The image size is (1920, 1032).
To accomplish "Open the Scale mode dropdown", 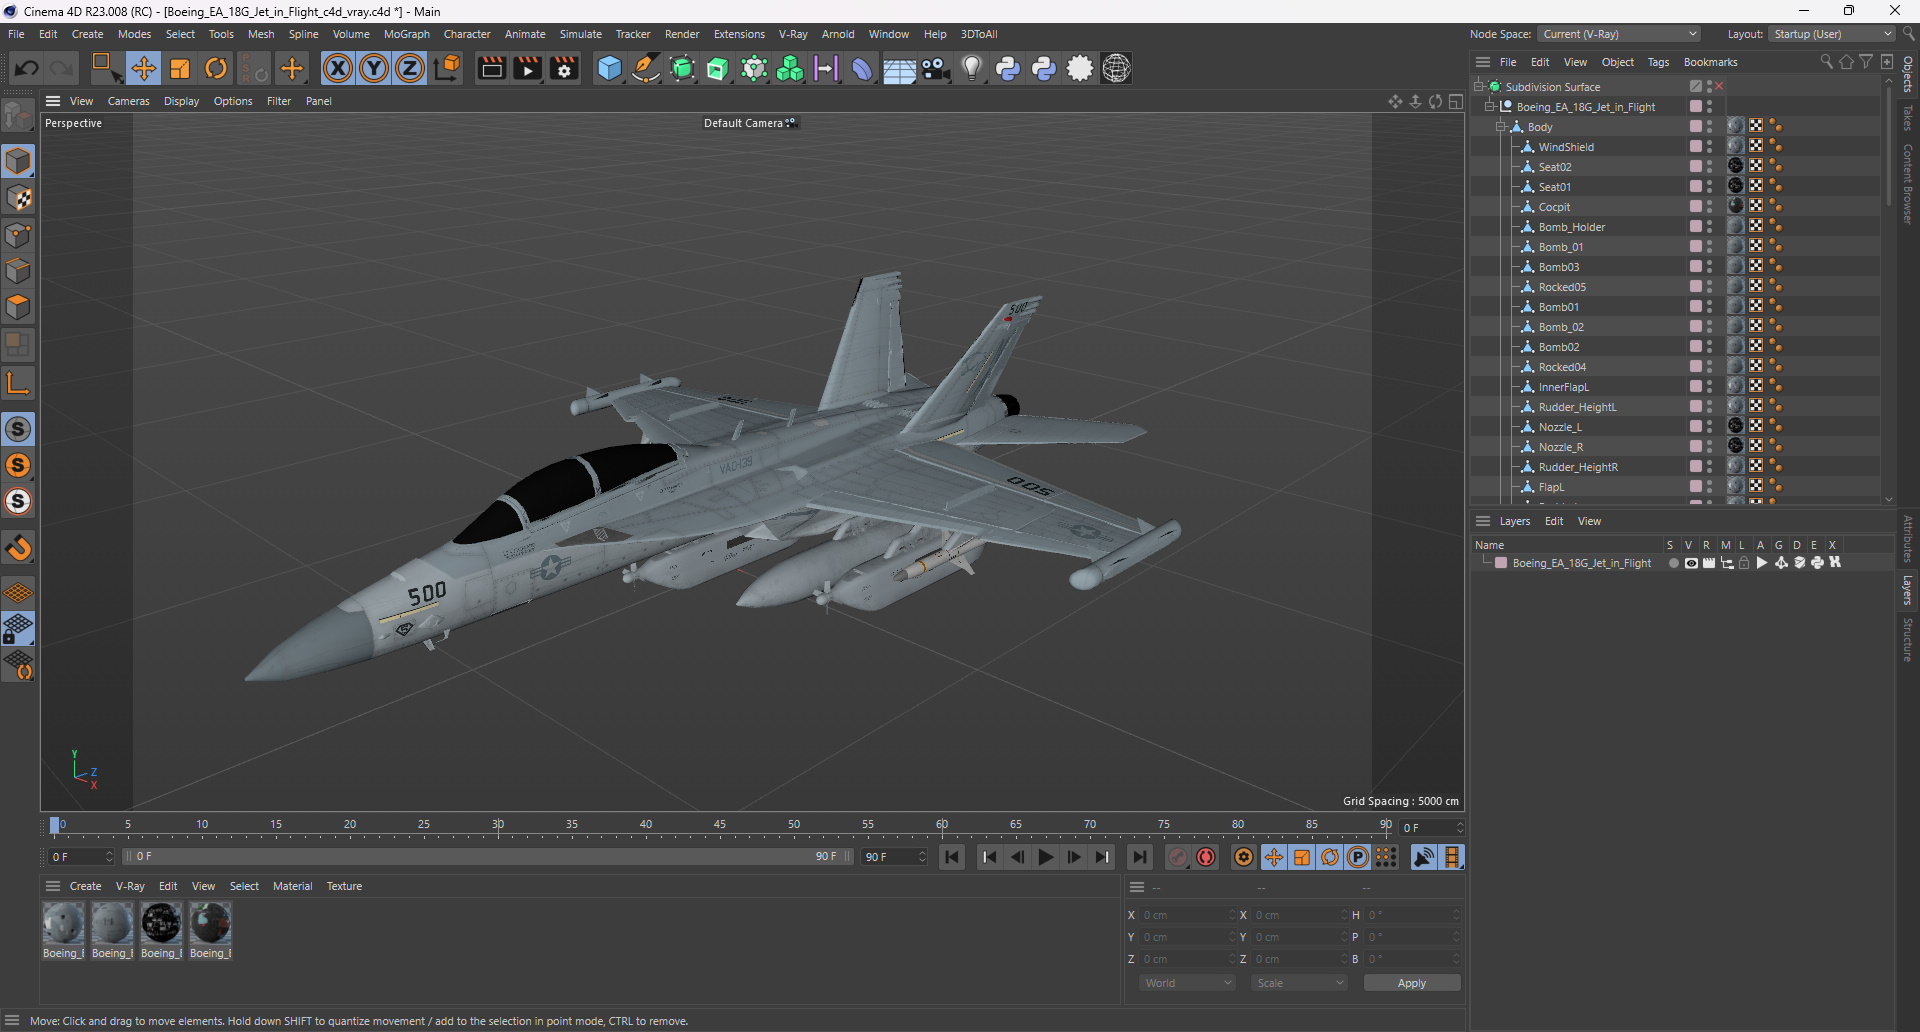I will pyautogui.click(x=1299, y=983).
